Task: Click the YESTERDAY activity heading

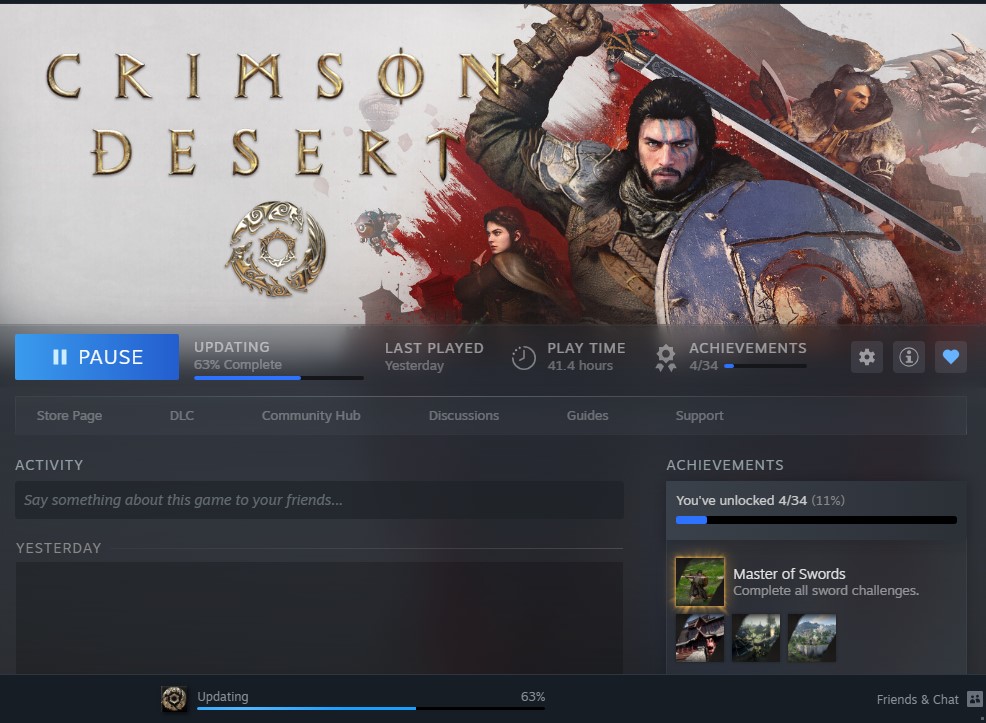Action: [x=58, y=548]
